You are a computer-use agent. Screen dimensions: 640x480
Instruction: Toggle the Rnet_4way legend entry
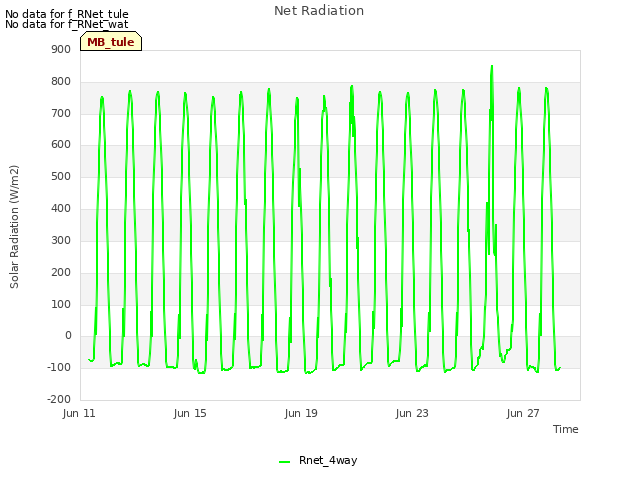point(318,460)
